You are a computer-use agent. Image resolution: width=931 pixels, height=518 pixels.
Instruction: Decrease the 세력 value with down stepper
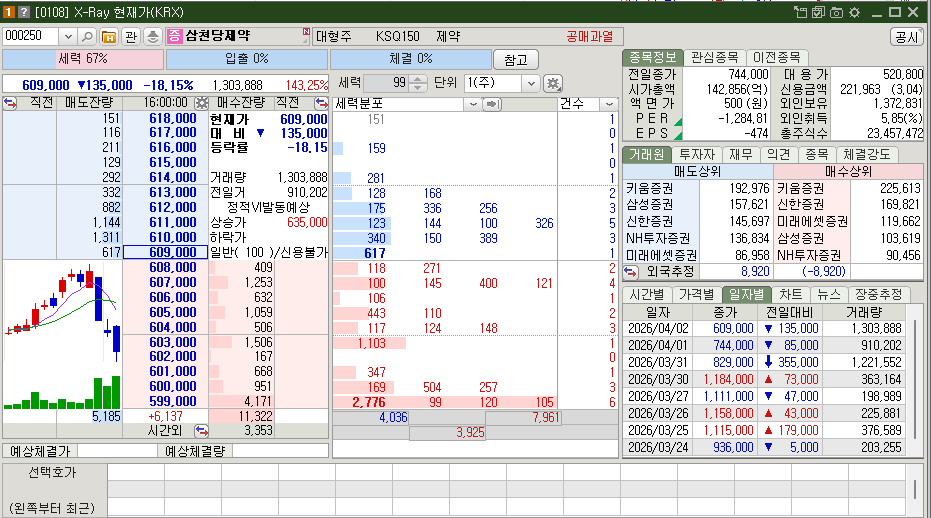coord(418,88)
